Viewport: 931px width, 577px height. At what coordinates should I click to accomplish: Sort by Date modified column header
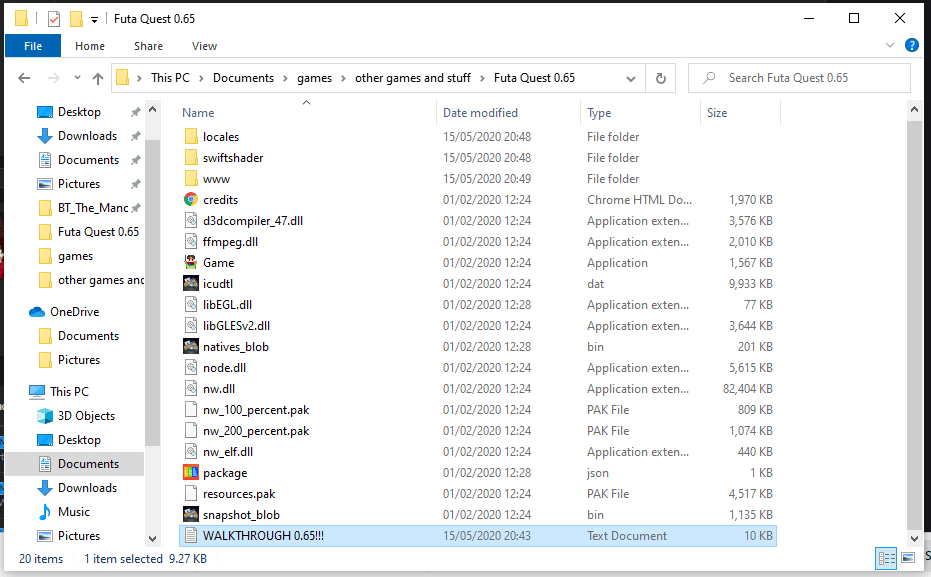480,113
